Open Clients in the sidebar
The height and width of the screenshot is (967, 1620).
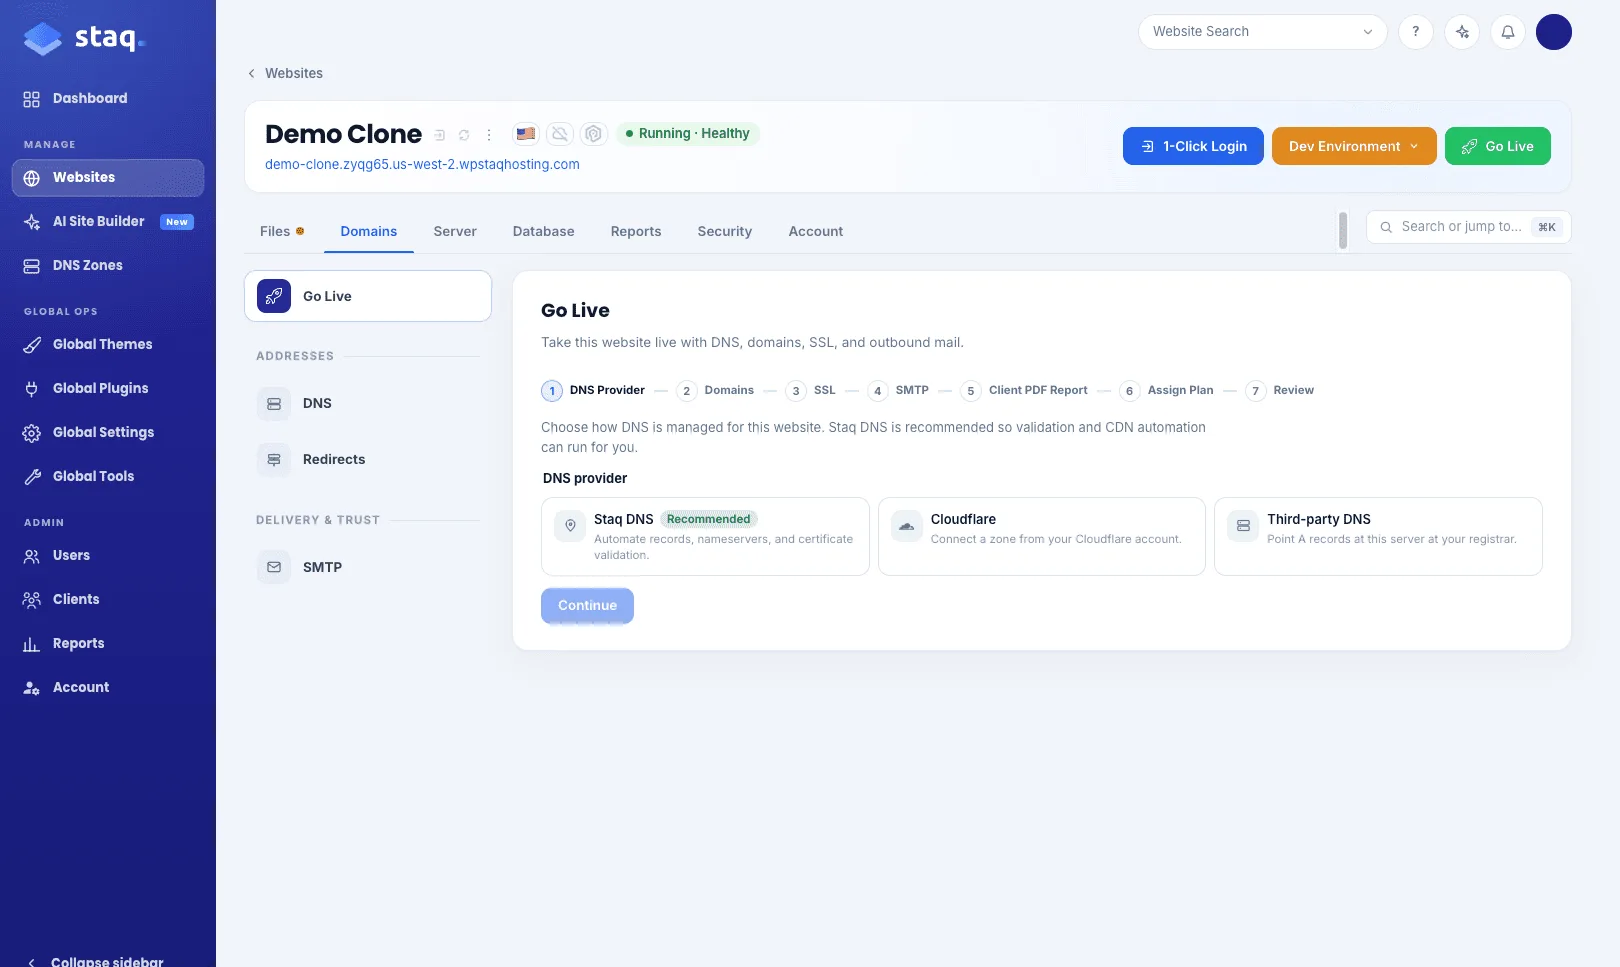click(x=108, y=600)
